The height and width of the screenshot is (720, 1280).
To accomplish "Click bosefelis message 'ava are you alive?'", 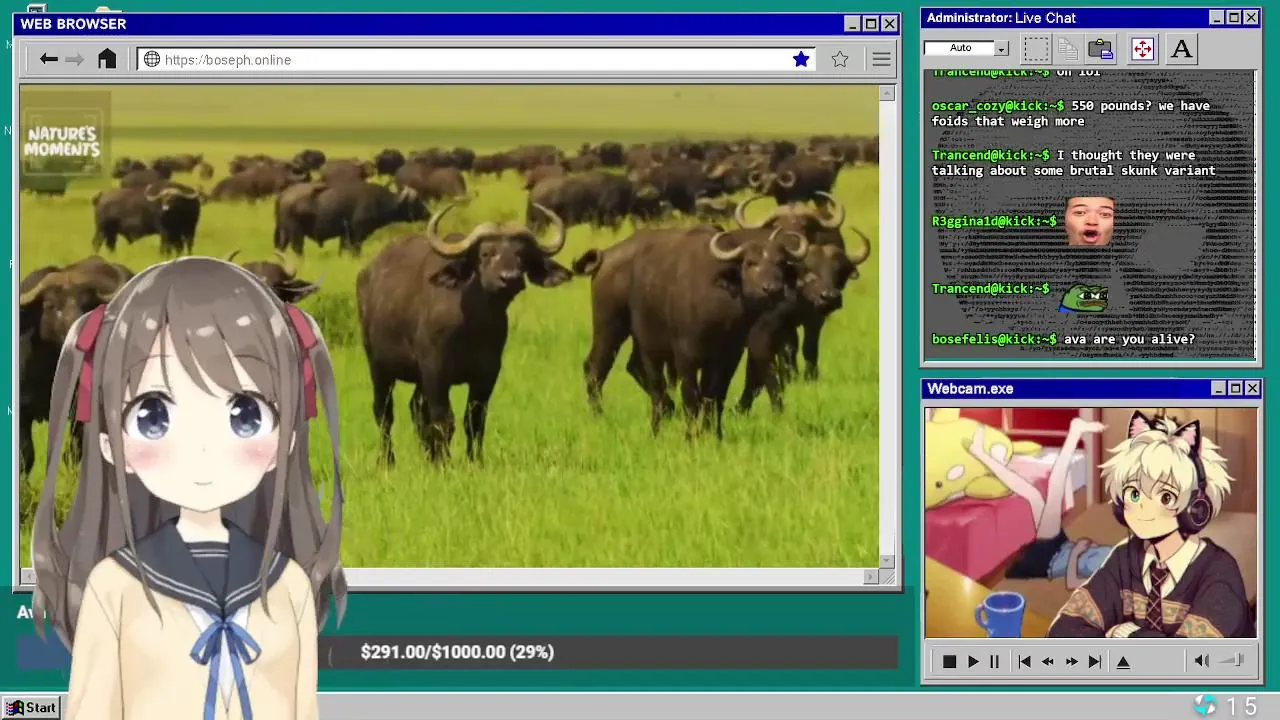I will point(1129,339).
